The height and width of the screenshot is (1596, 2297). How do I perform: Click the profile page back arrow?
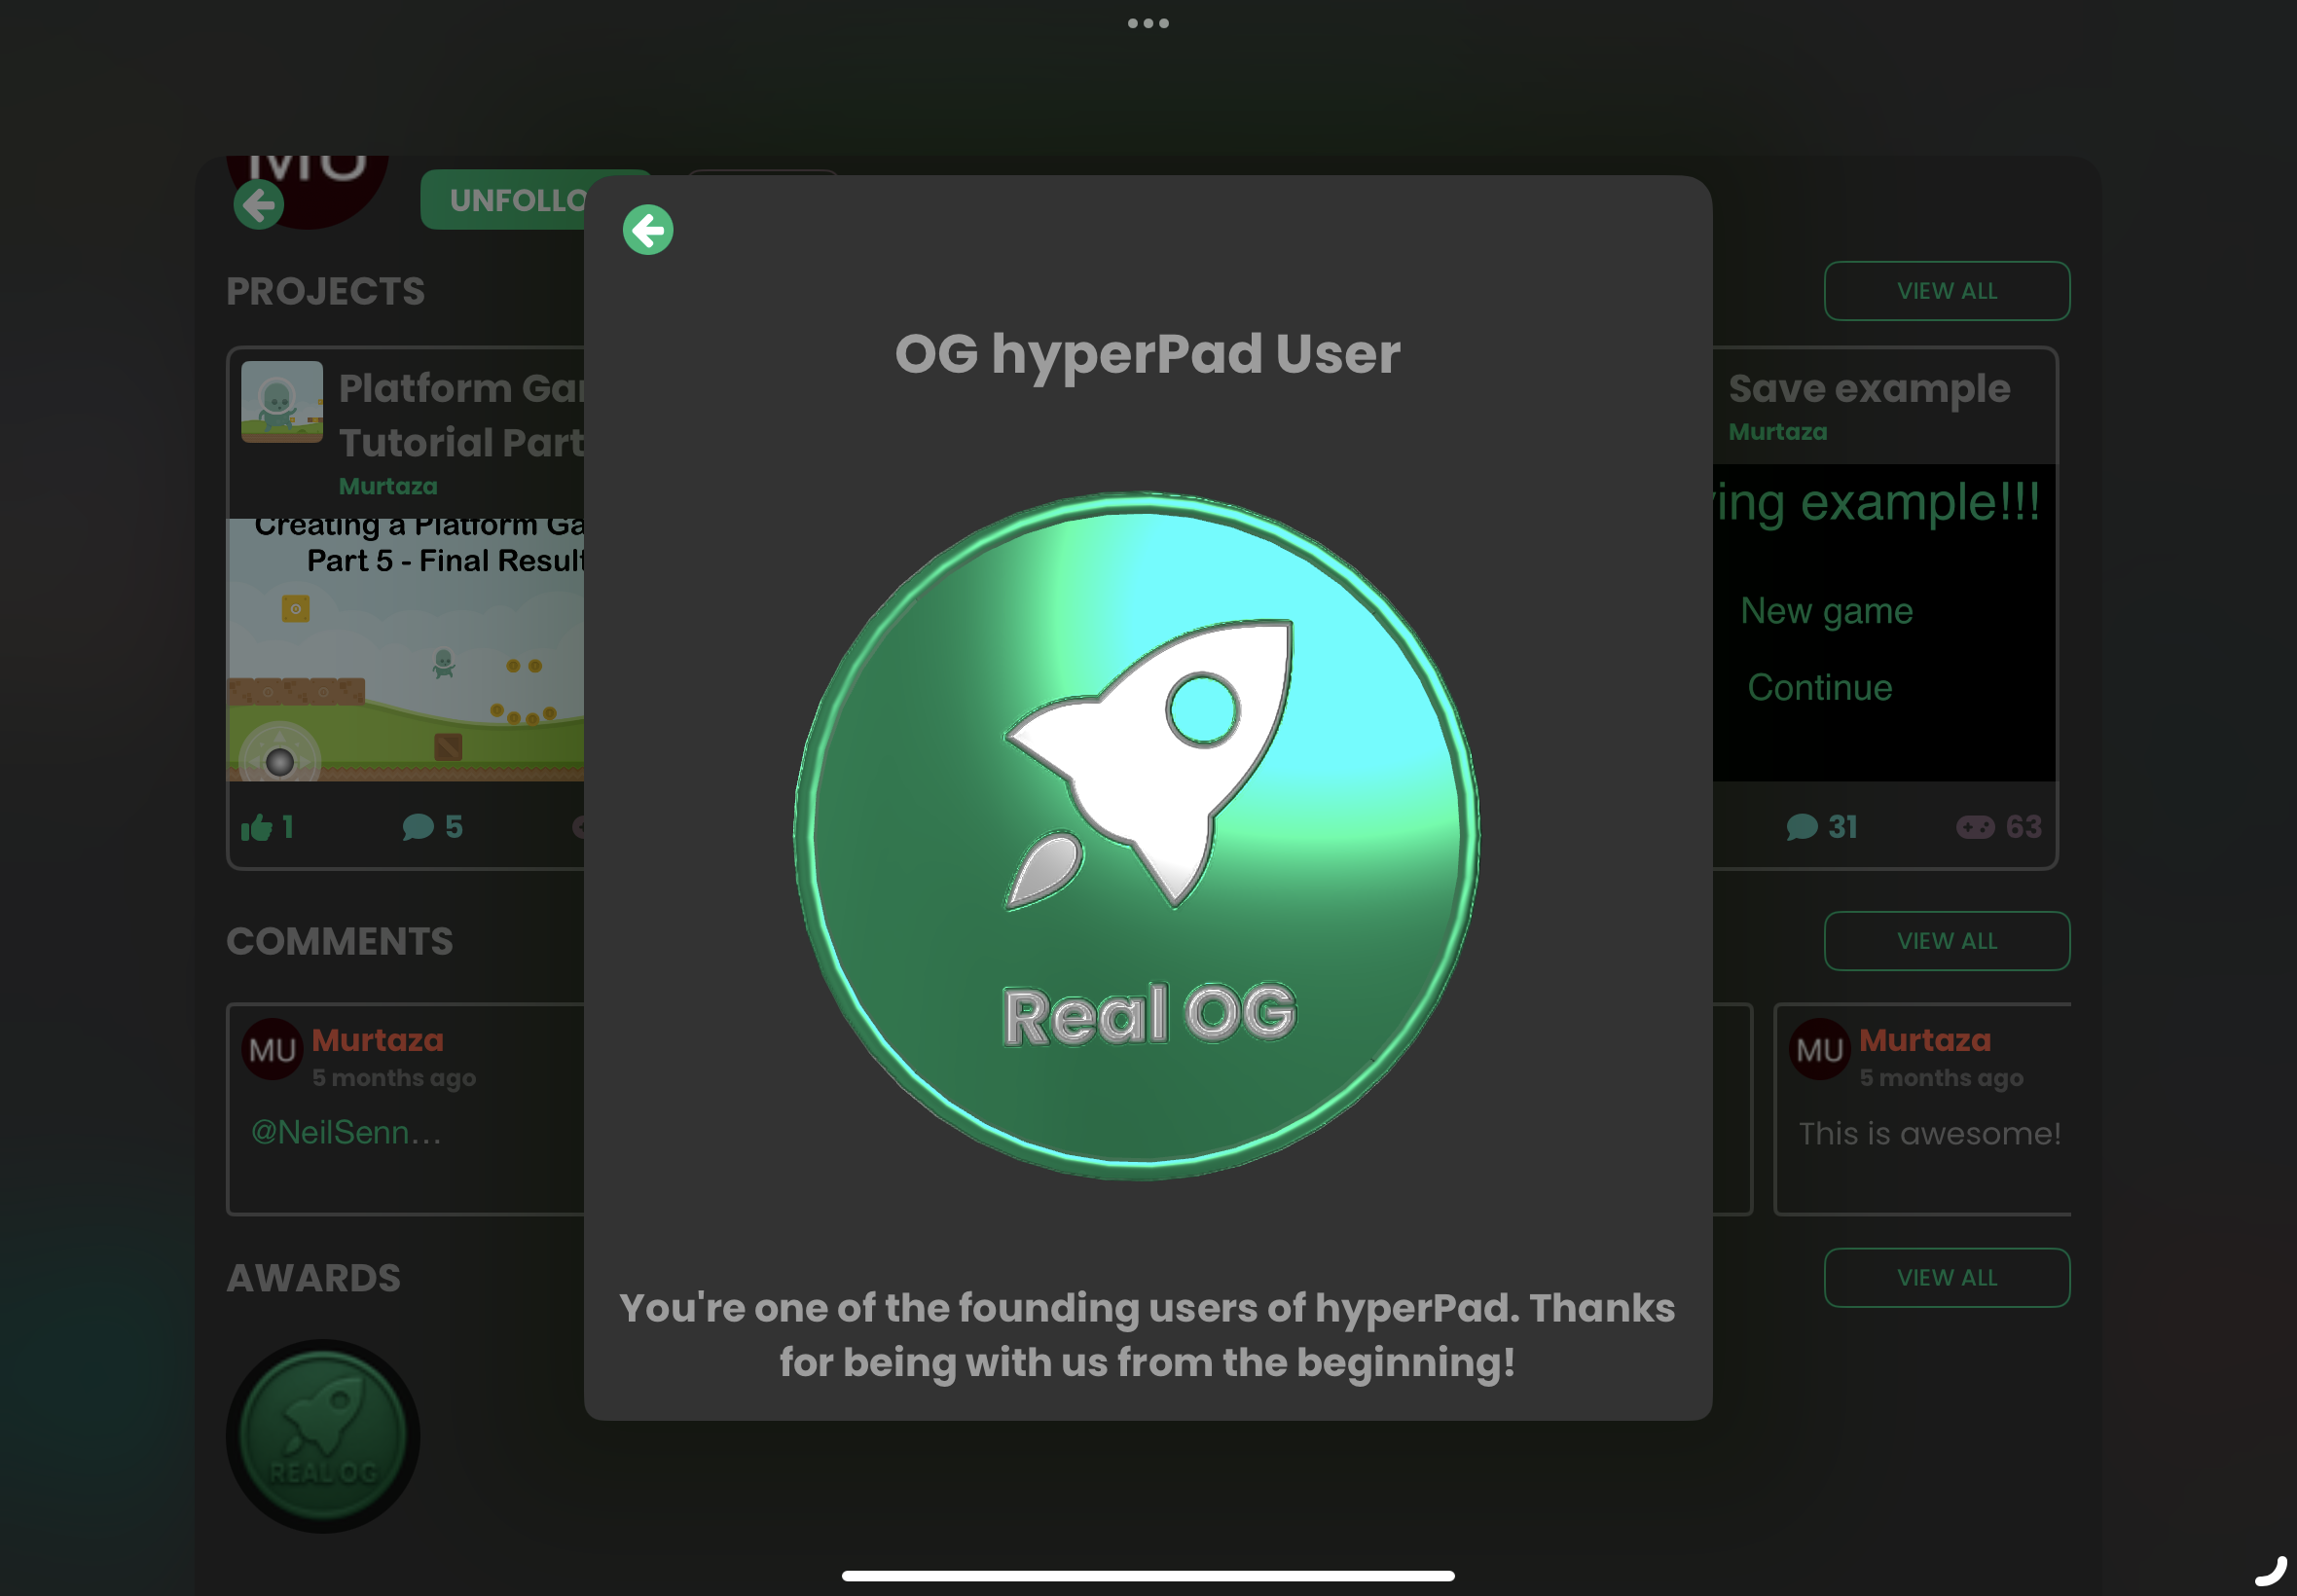click(x=259, y=205)
